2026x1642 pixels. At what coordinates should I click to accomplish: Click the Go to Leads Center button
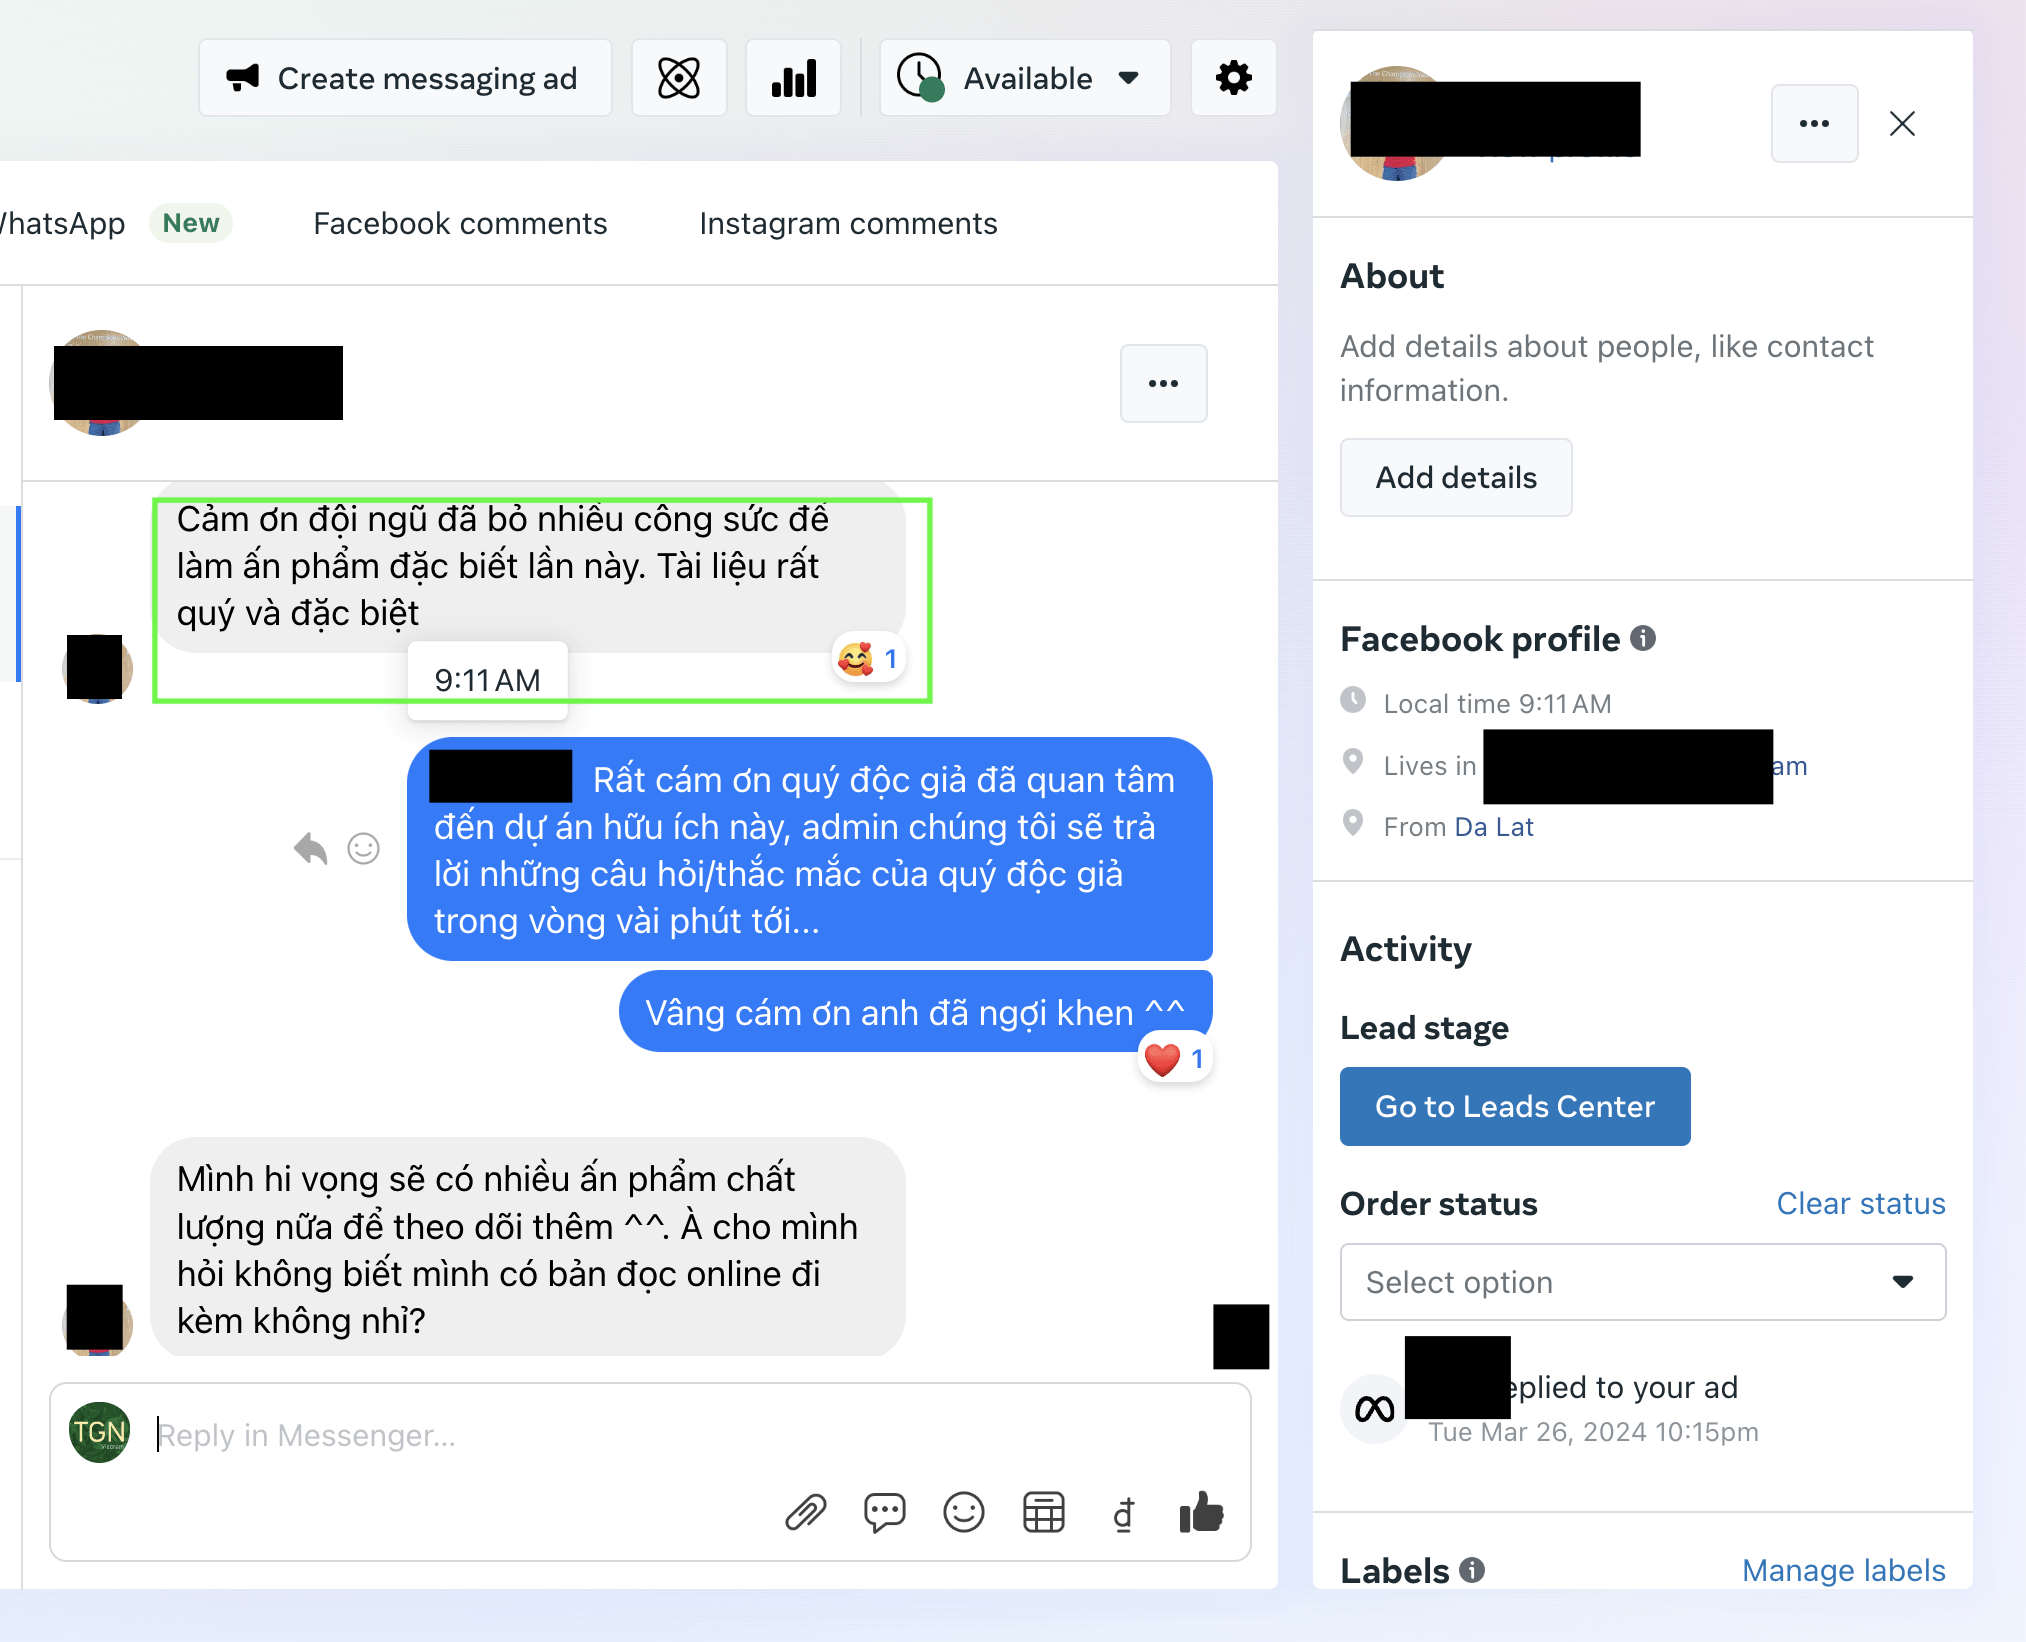[1515, 1106]
